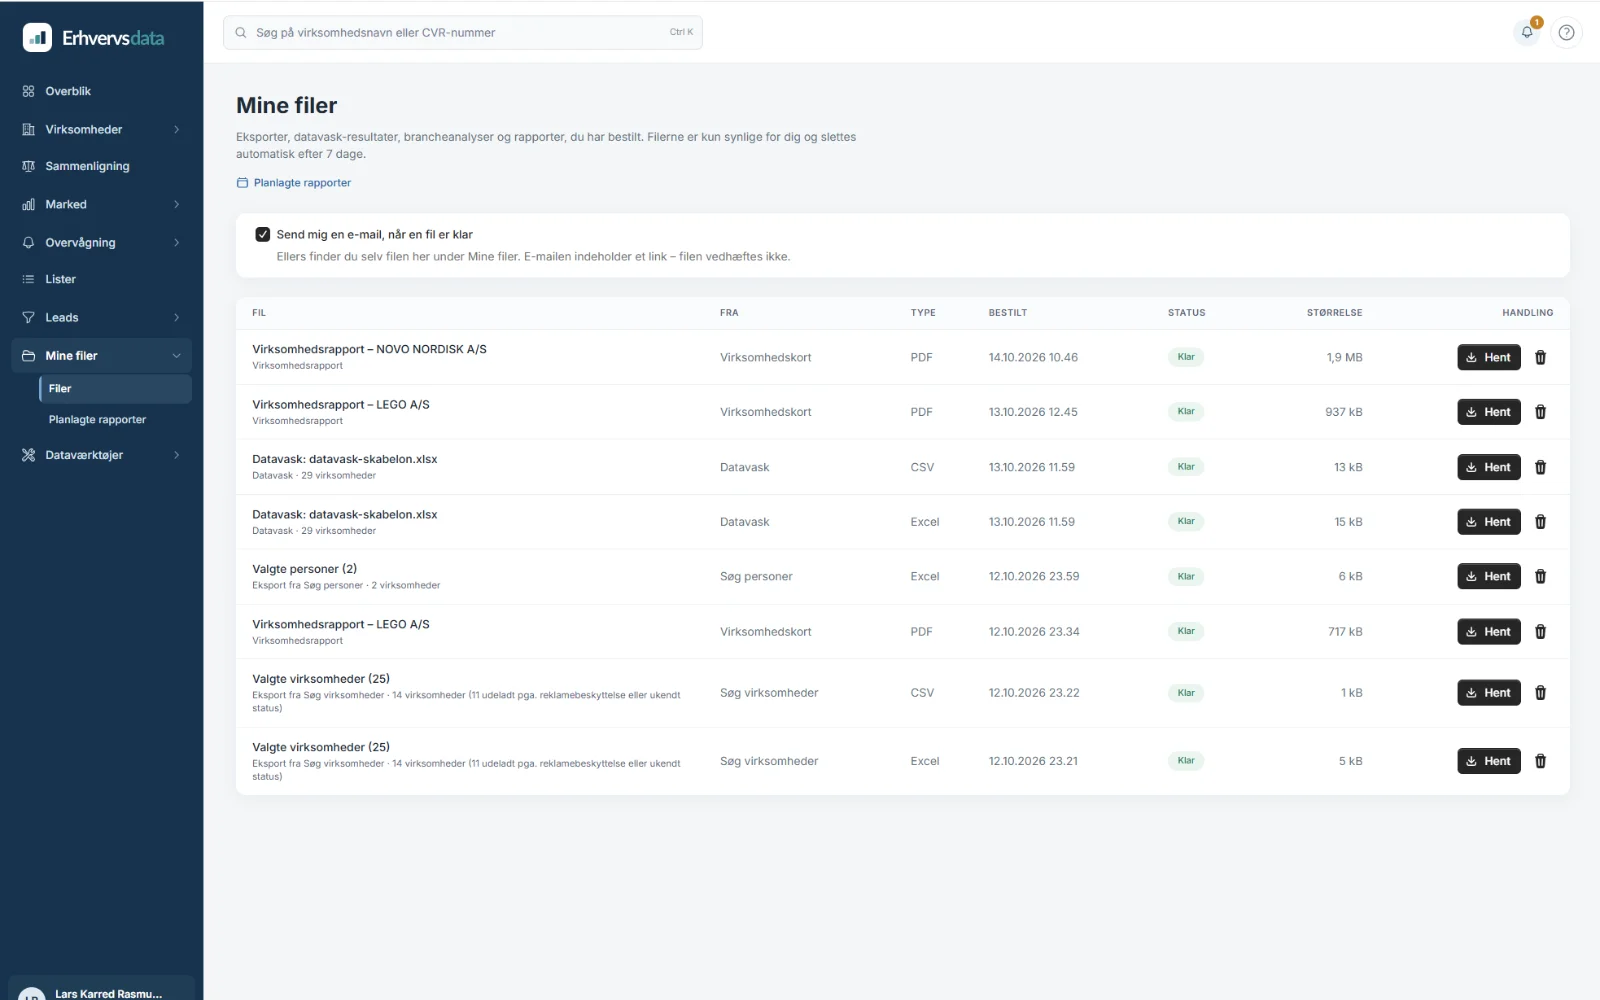
Task: Click the Sammenligning scales icon in sidebar
Action: 28,166
